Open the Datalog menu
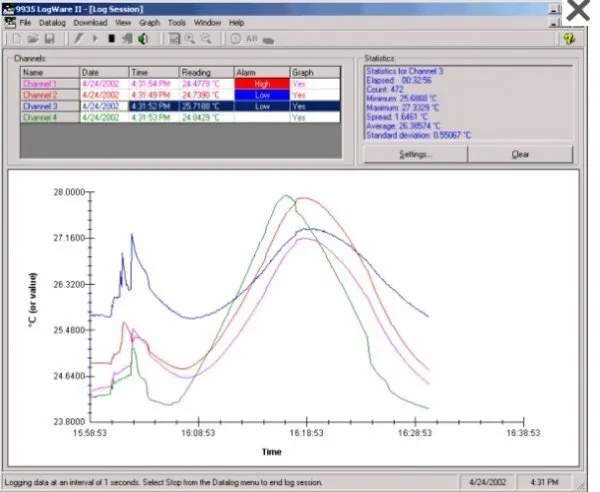Screen dimensions: 600x492 (x=52, y=23)
